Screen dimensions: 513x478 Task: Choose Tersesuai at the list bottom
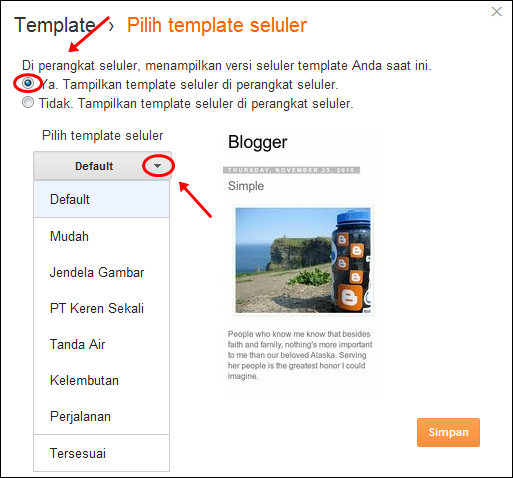101,453
